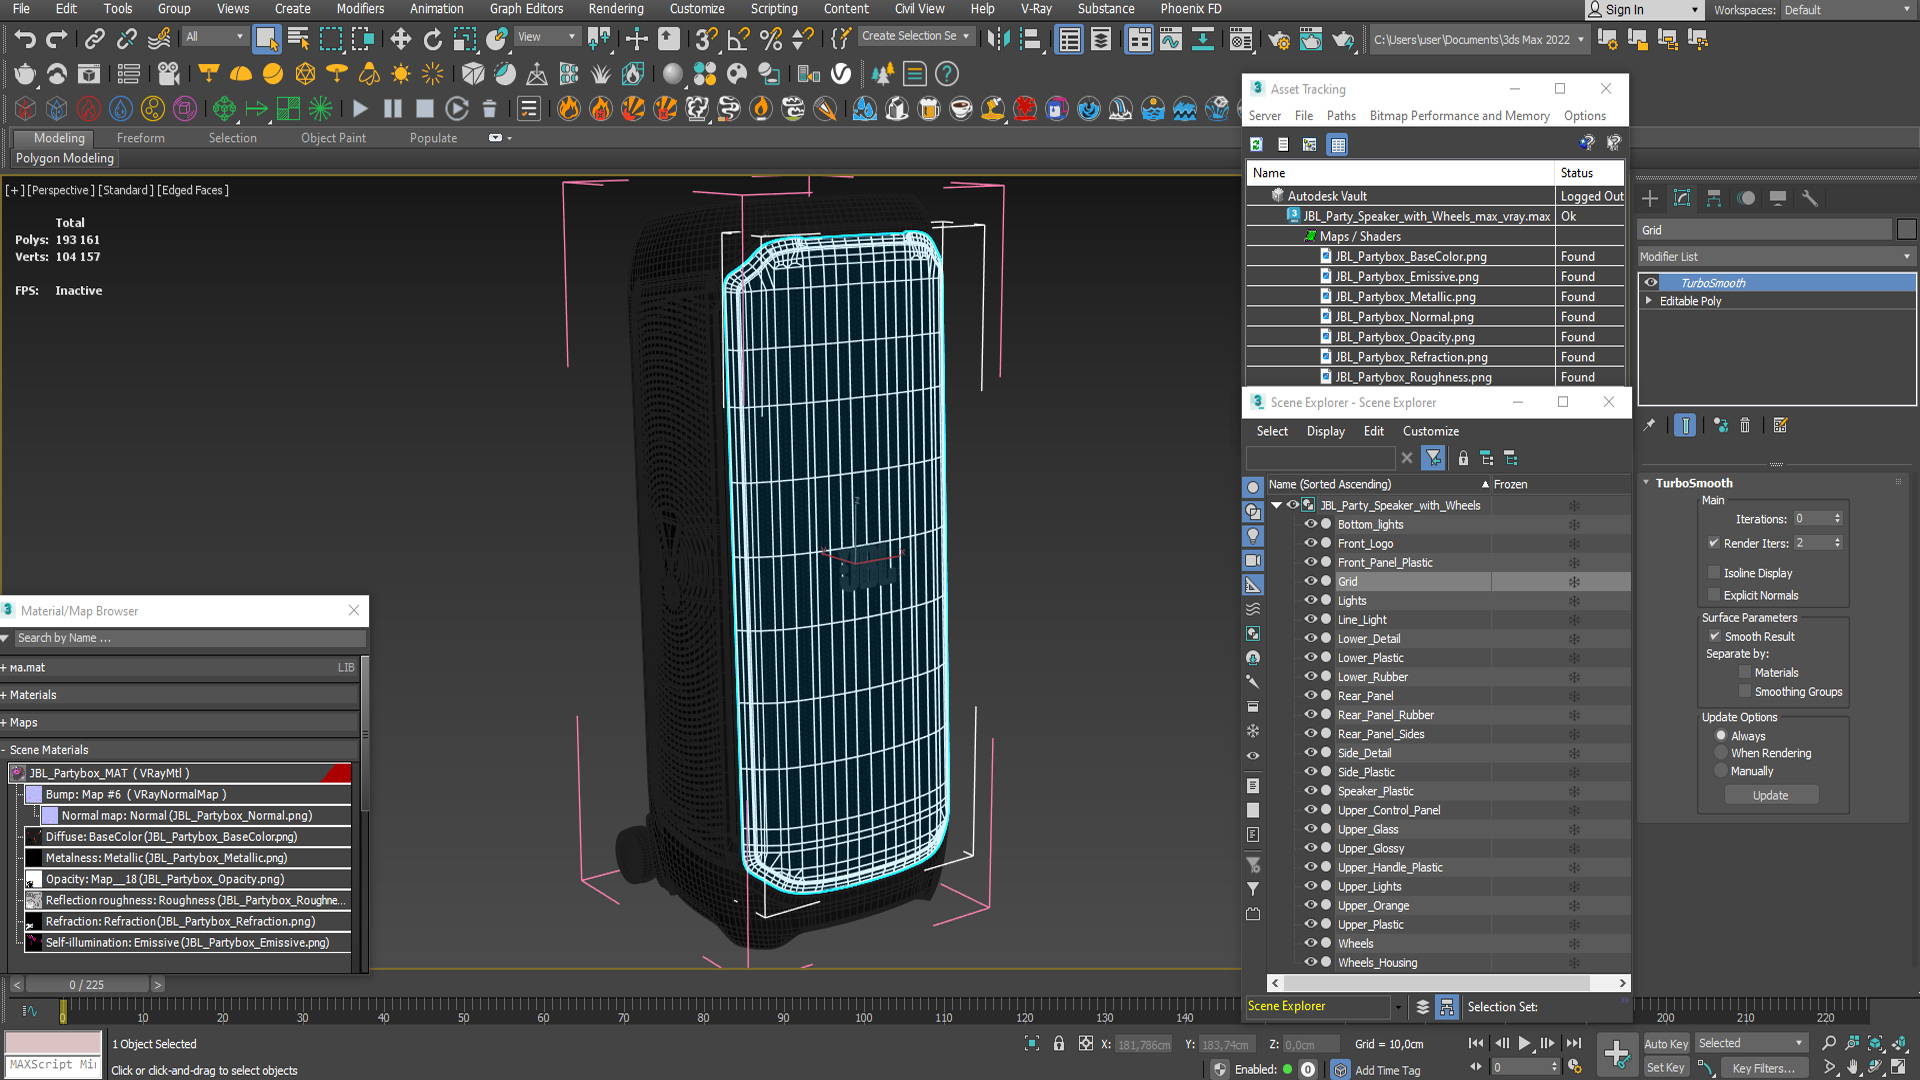
Task: Select the When Rendering update option
Action: (x=1721, y=753)
